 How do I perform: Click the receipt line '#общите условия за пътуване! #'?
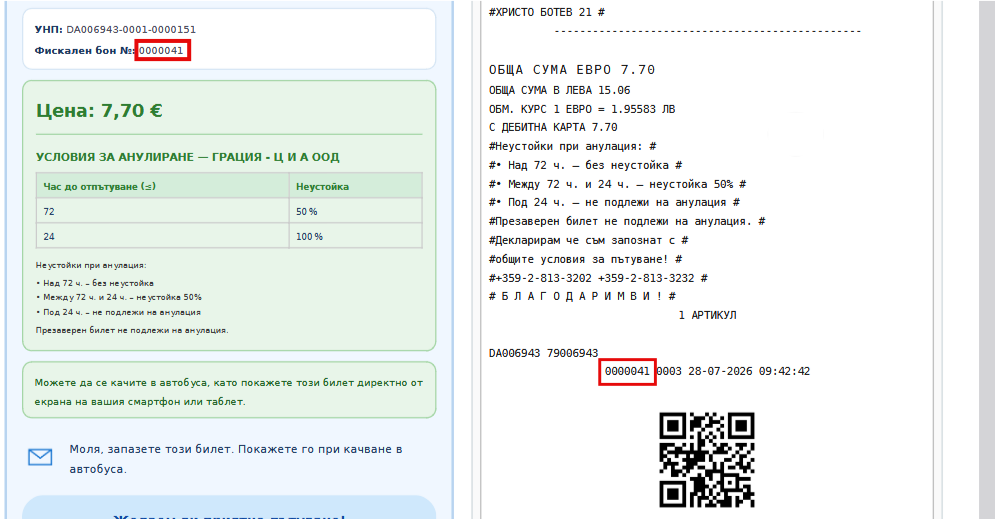585,260
